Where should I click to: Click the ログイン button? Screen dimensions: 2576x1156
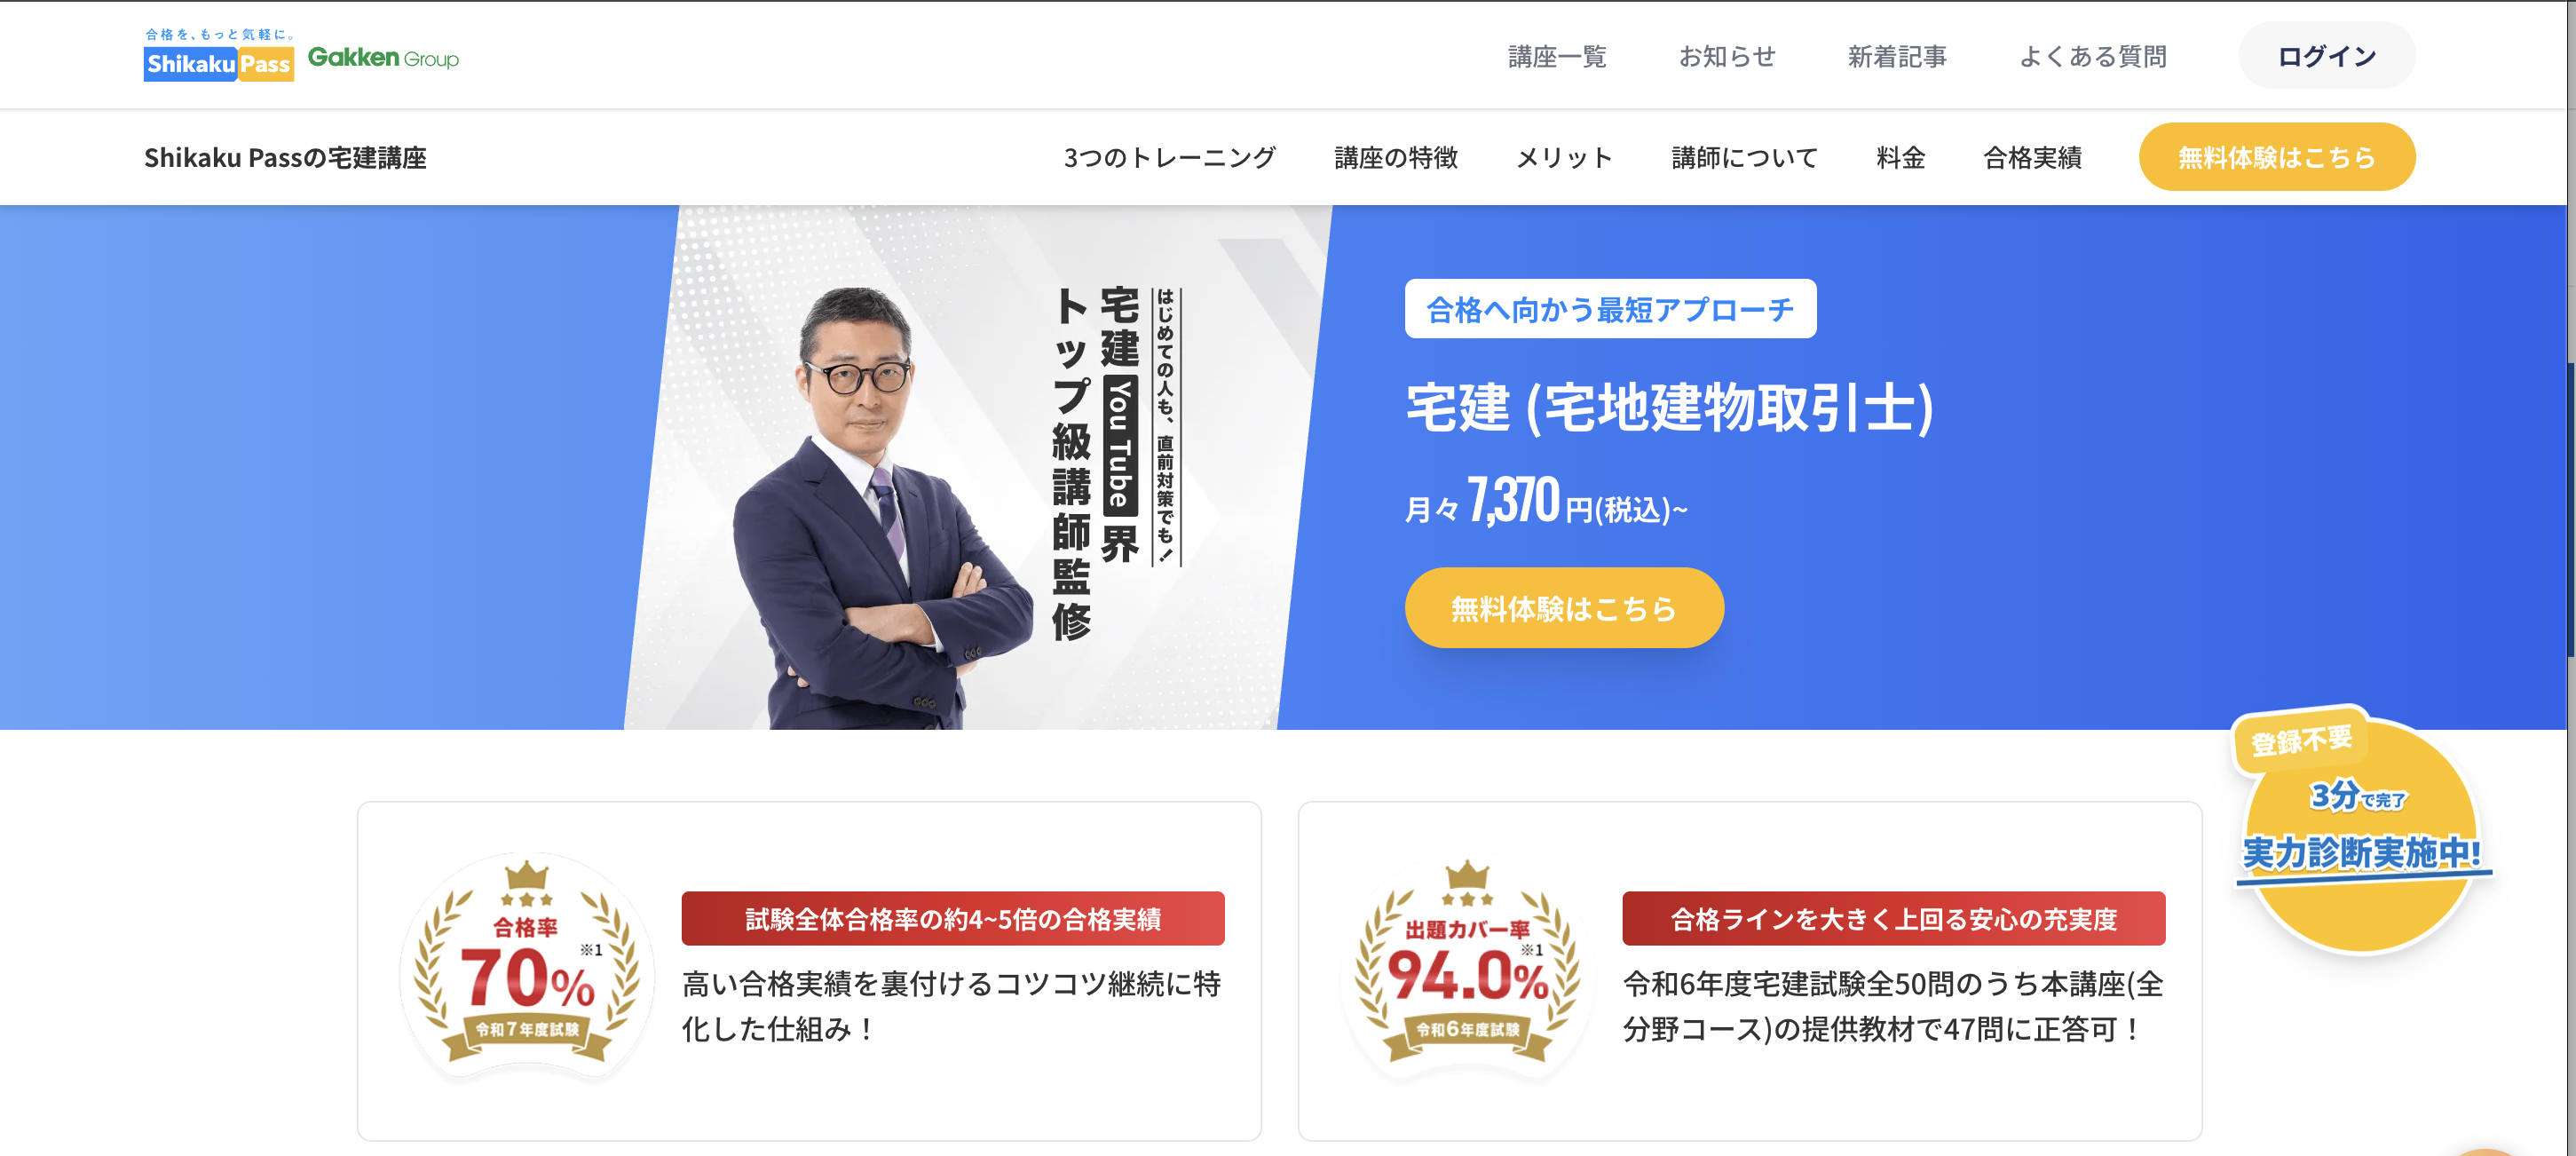click(2326, 56)
